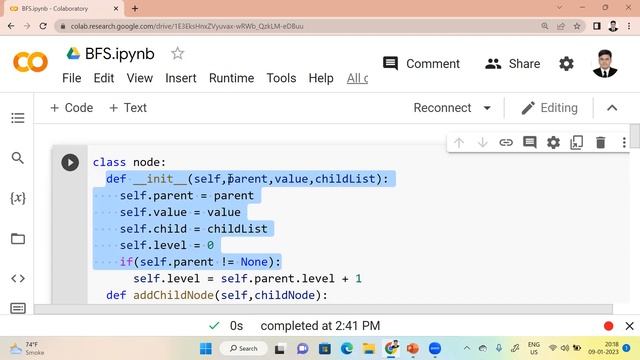Open the Tools menu
The height and width of the screenshot is (360, 640).
pyautogui.click(x=281, y=78)
